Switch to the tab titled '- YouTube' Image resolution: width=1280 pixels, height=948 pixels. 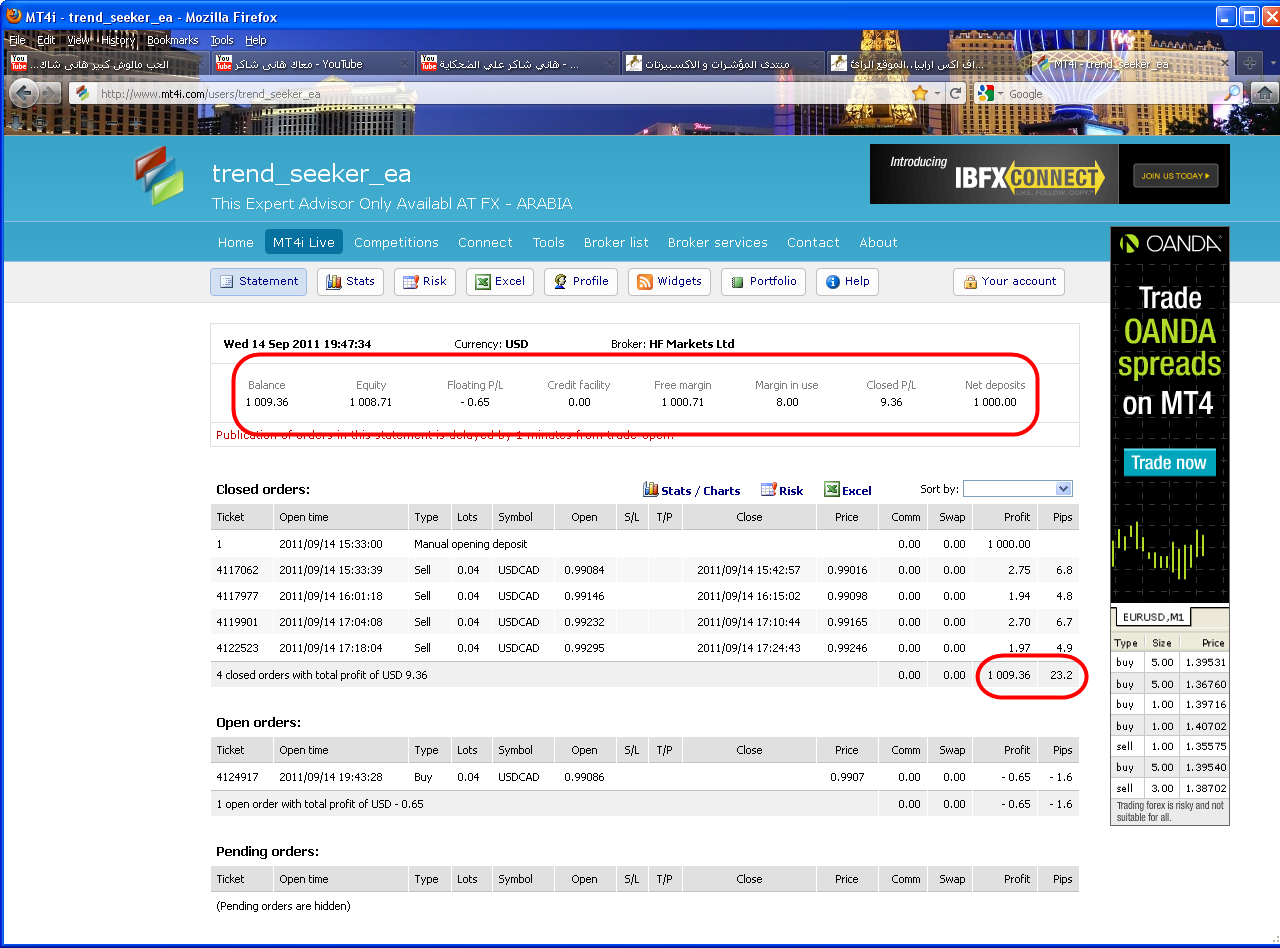click(312, 63)
